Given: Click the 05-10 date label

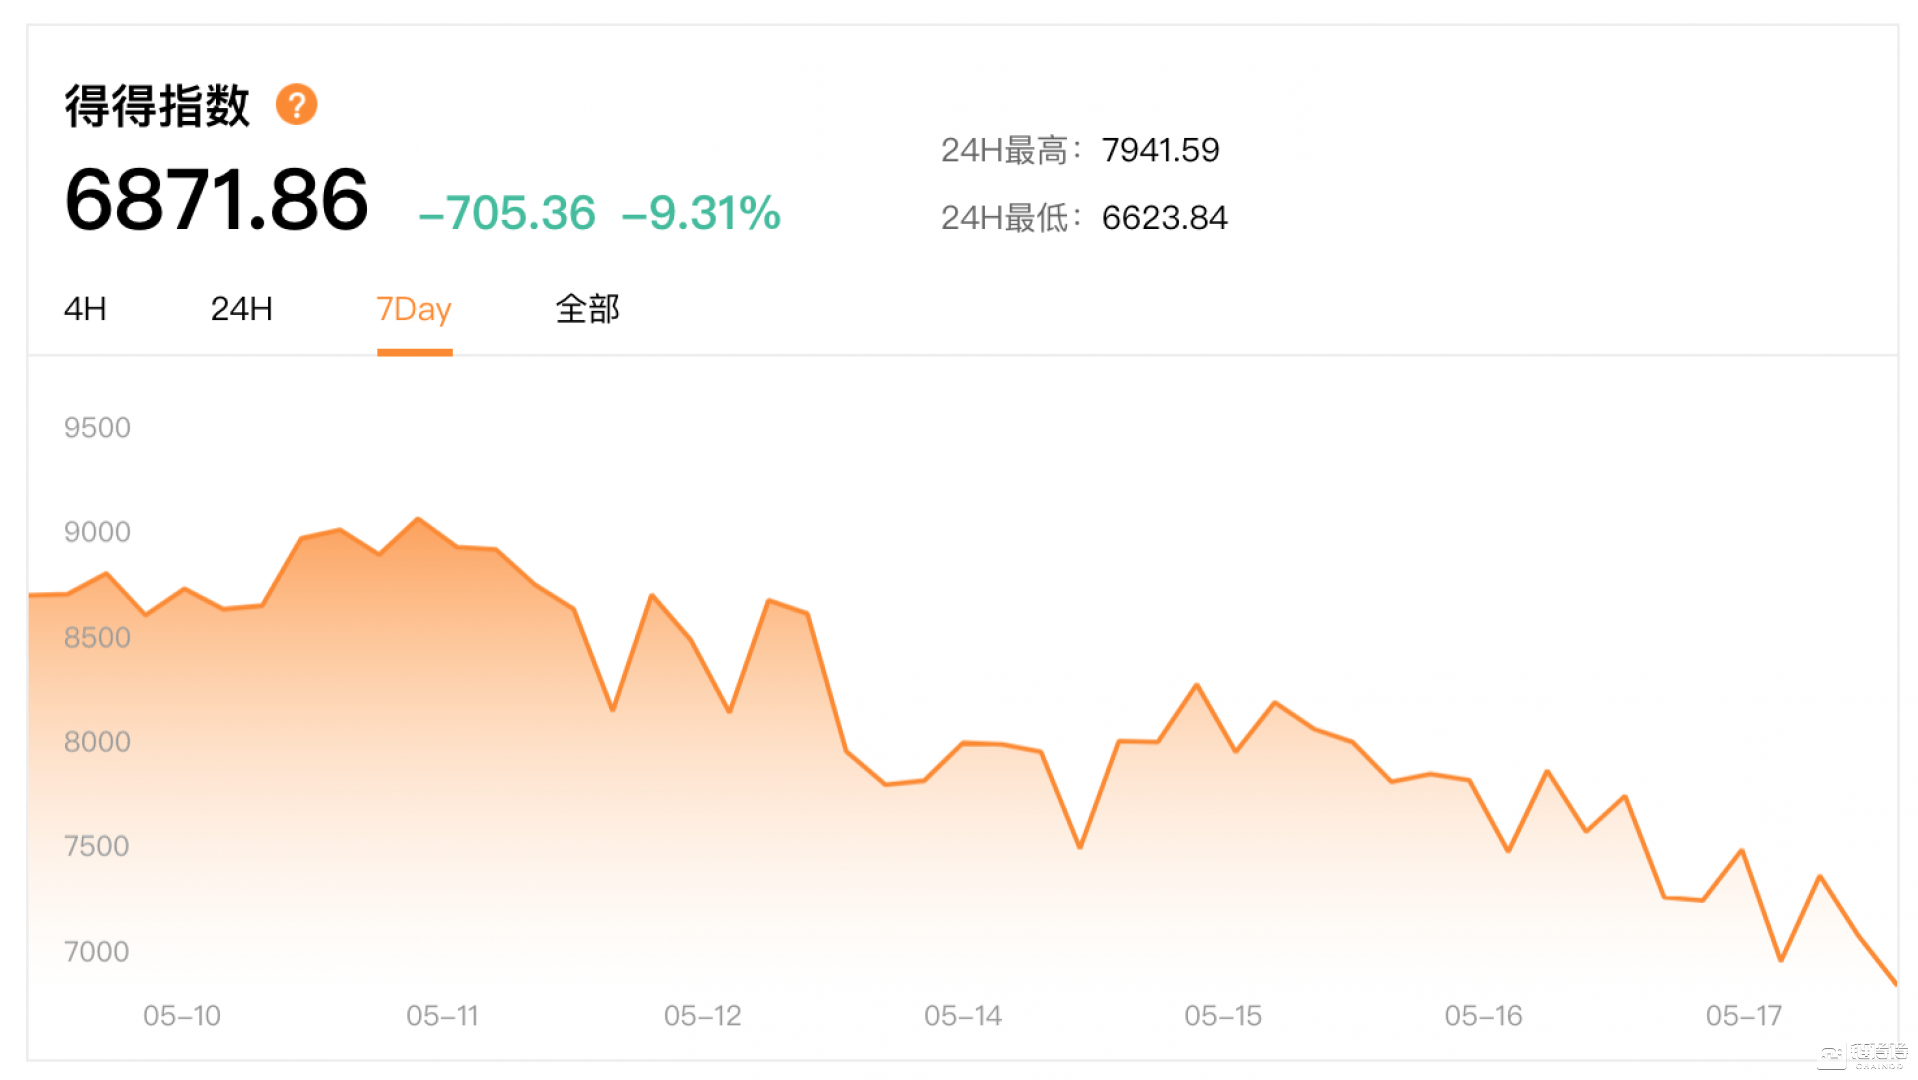Looking at the screenshot, I should (x=182, y=1016).
